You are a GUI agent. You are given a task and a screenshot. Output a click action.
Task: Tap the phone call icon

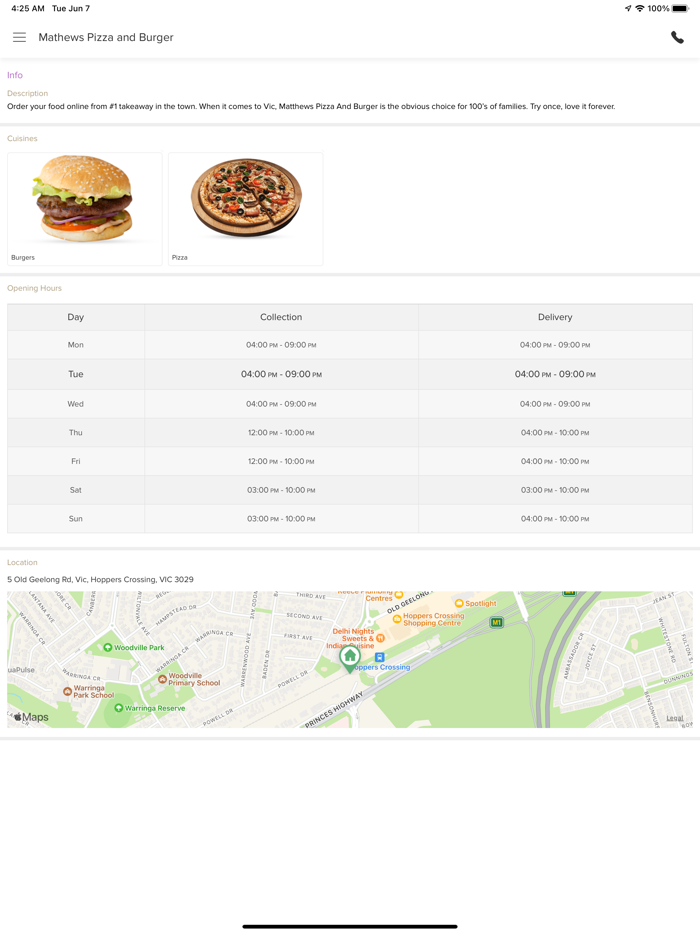click(677, 37)
